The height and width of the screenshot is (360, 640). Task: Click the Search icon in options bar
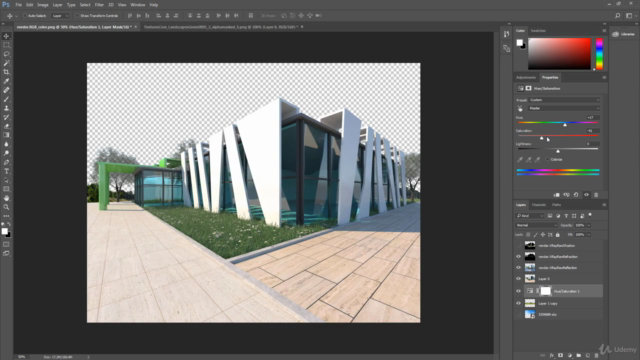(x=618, y=16)
